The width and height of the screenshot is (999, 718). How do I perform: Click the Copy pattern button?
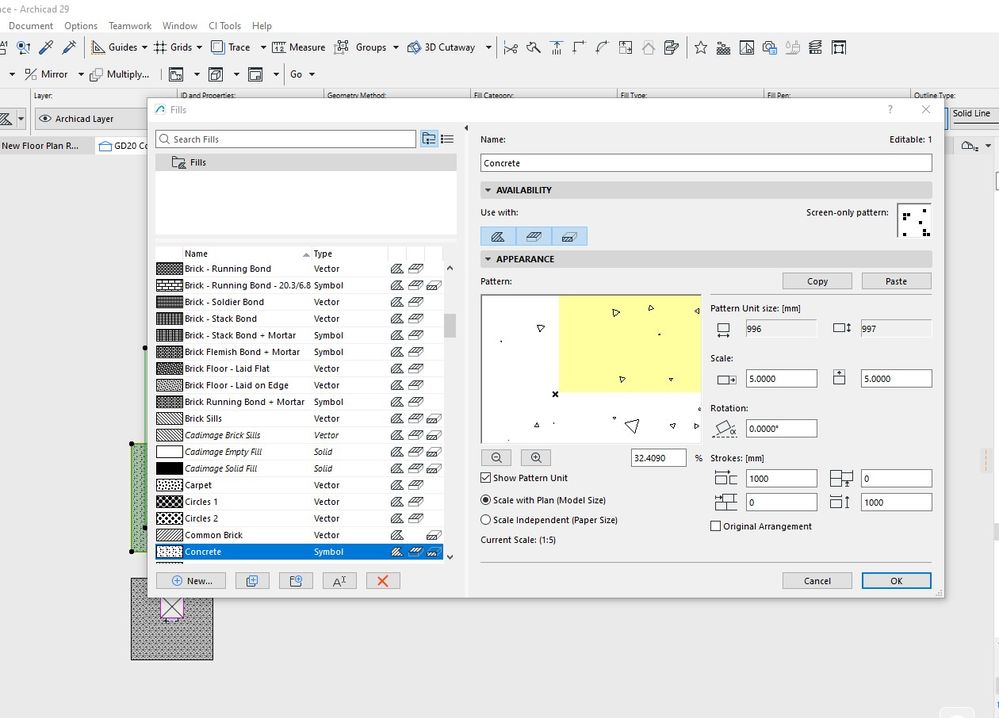tap(817, 281)
